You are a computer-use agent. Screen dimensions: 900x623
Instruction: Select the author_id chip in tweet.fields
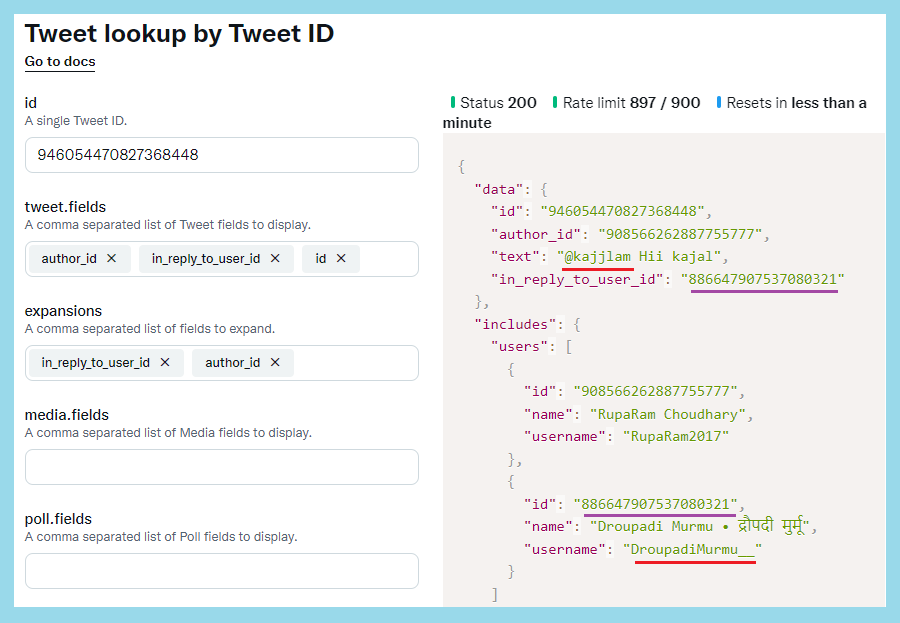point(69,258)
